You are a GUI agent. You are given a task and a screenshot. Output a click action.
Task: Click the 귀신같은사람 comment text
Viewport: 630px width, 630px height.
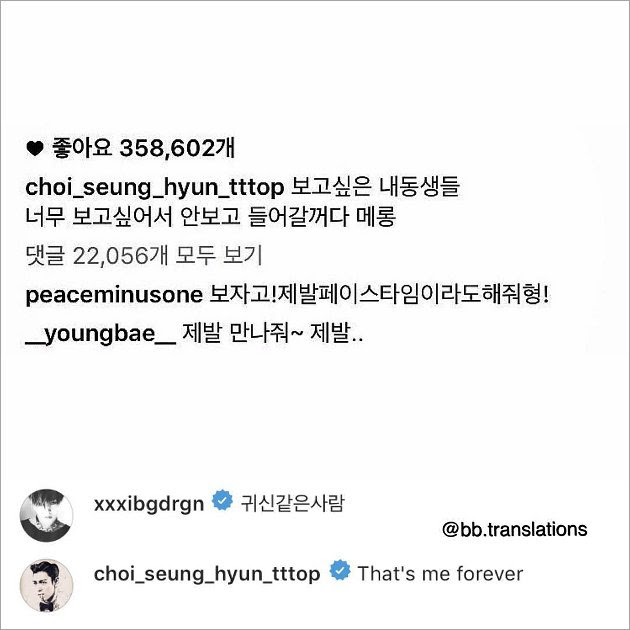click(x=292, y=503)
